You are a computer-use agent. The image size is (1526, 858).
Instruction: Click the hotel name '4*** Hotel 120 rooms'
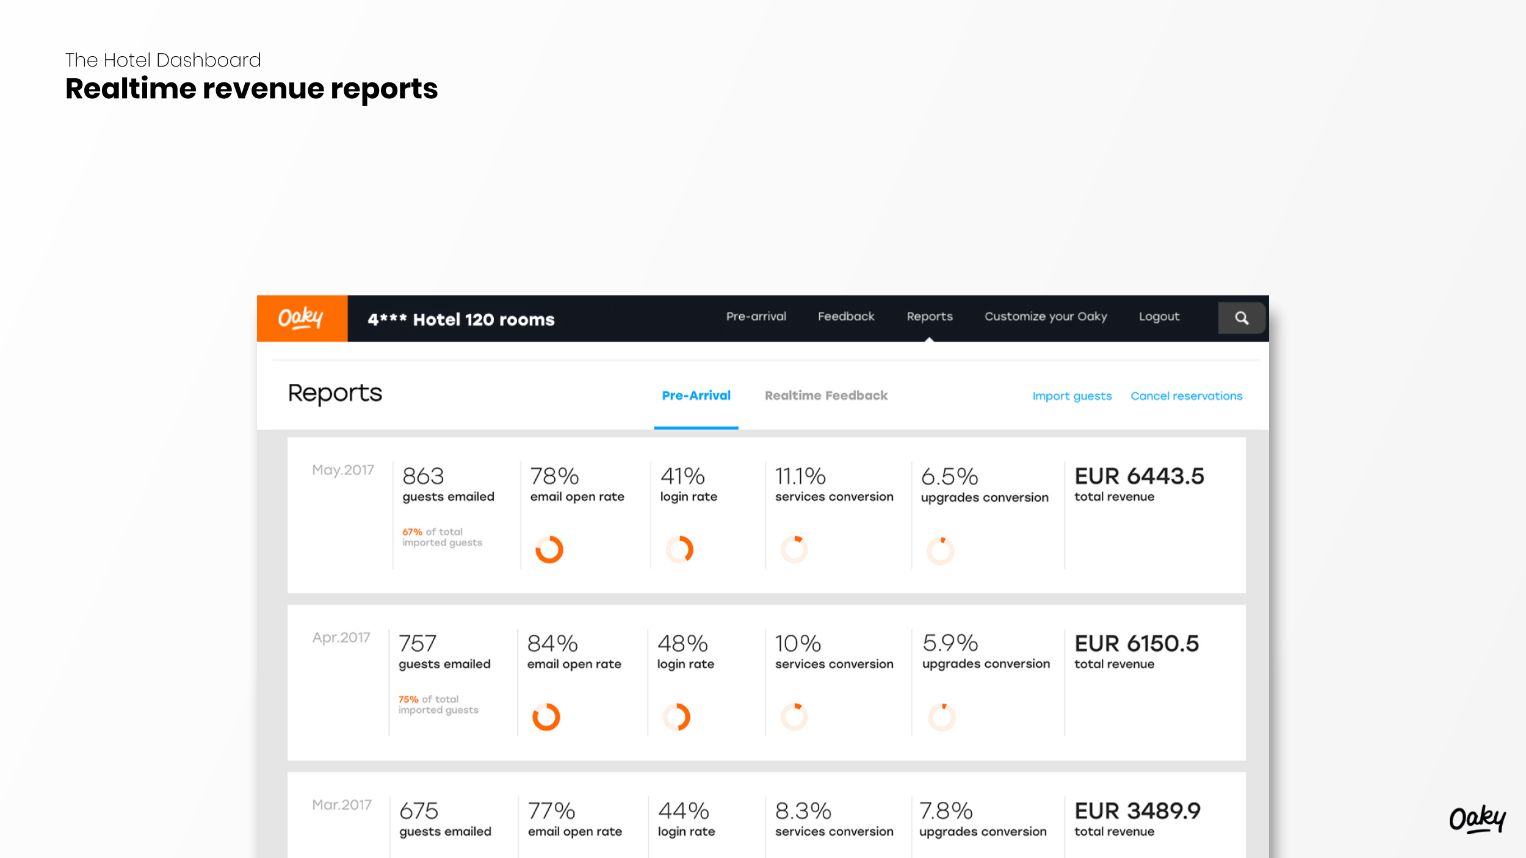461,320
